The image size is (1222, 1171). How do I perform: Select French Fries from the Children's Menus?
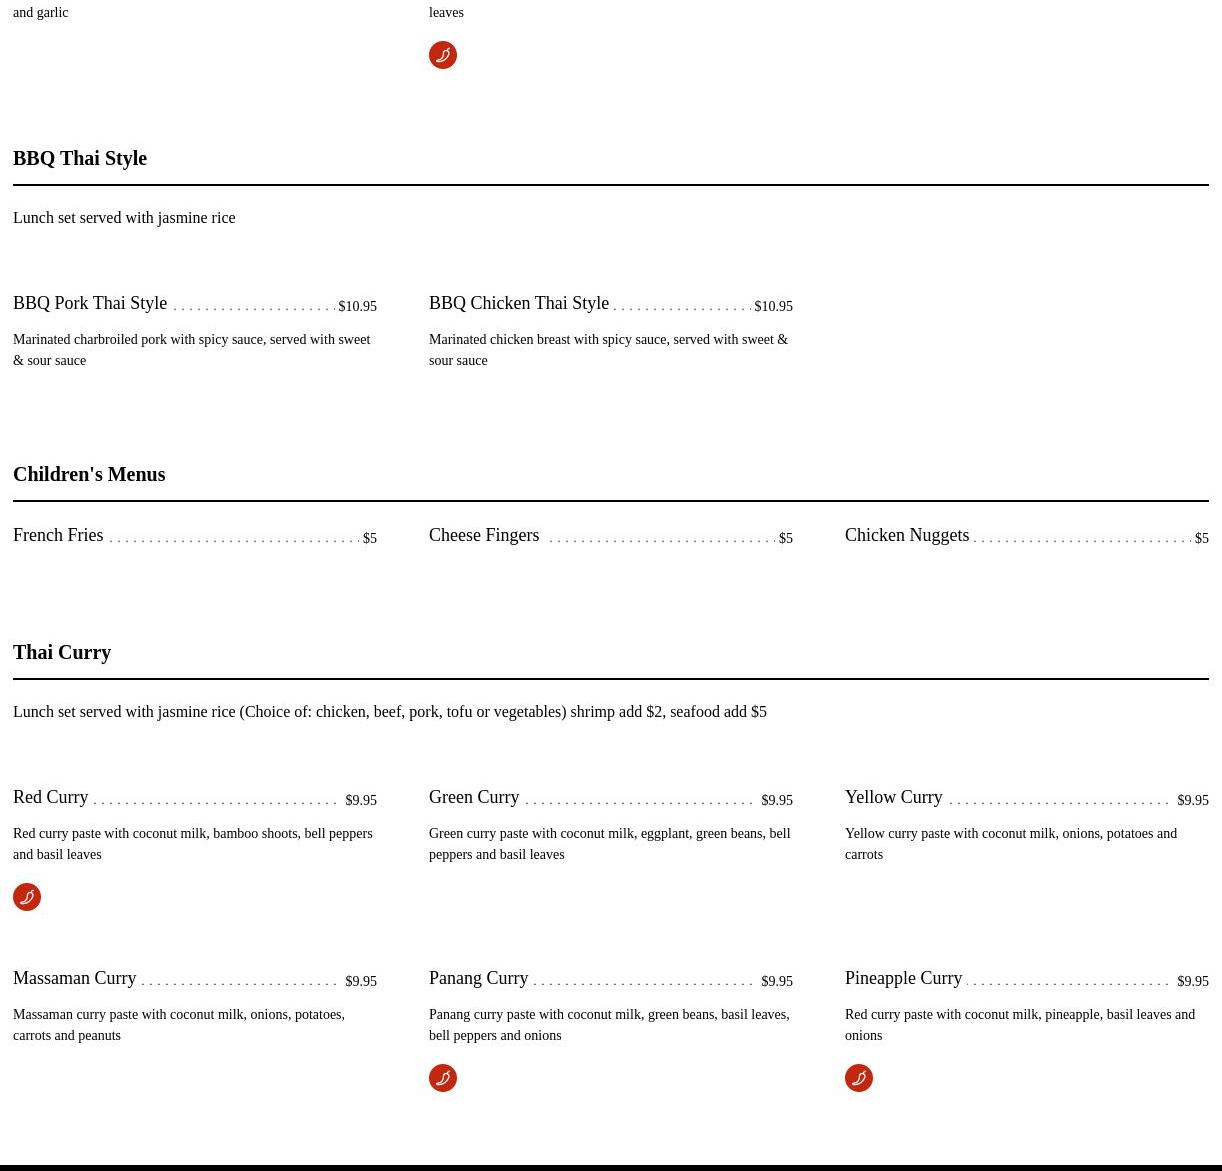pos(58,535)
